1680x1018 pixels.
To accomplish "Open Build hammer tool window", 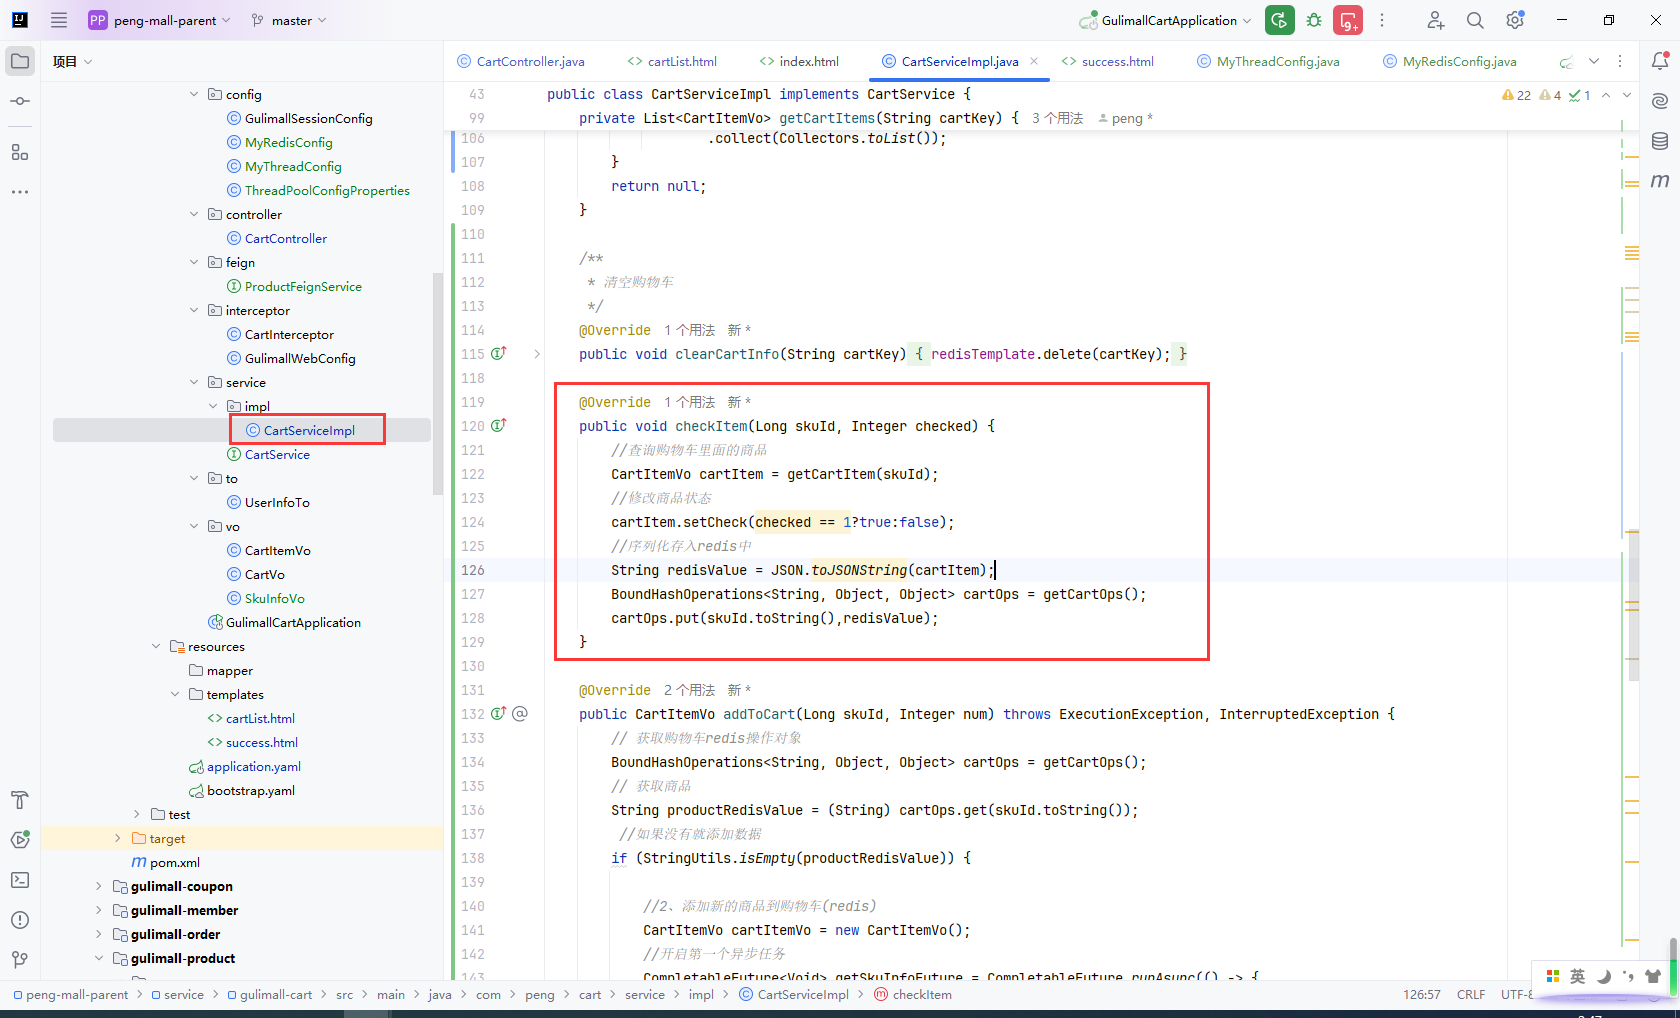I will point(20,800).
